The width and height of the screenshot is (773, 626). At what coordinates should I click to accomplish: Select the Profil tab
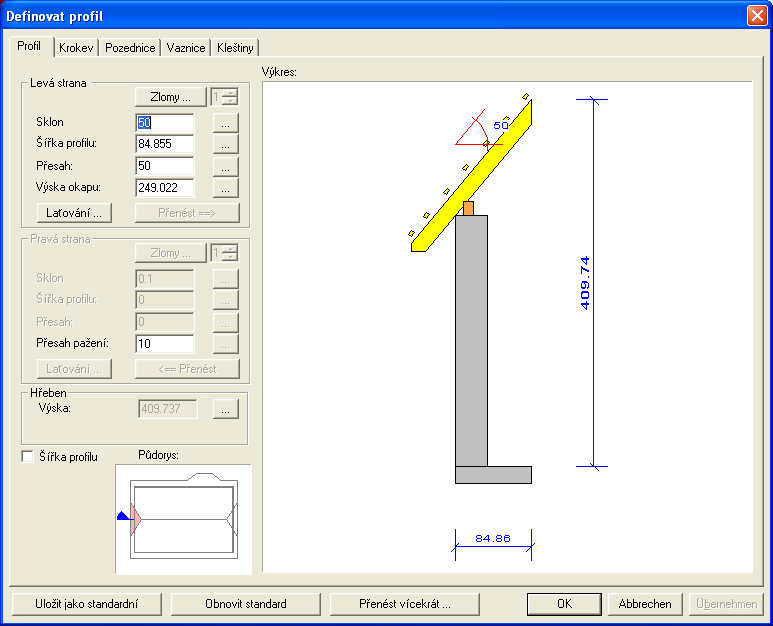click(29, 46)
